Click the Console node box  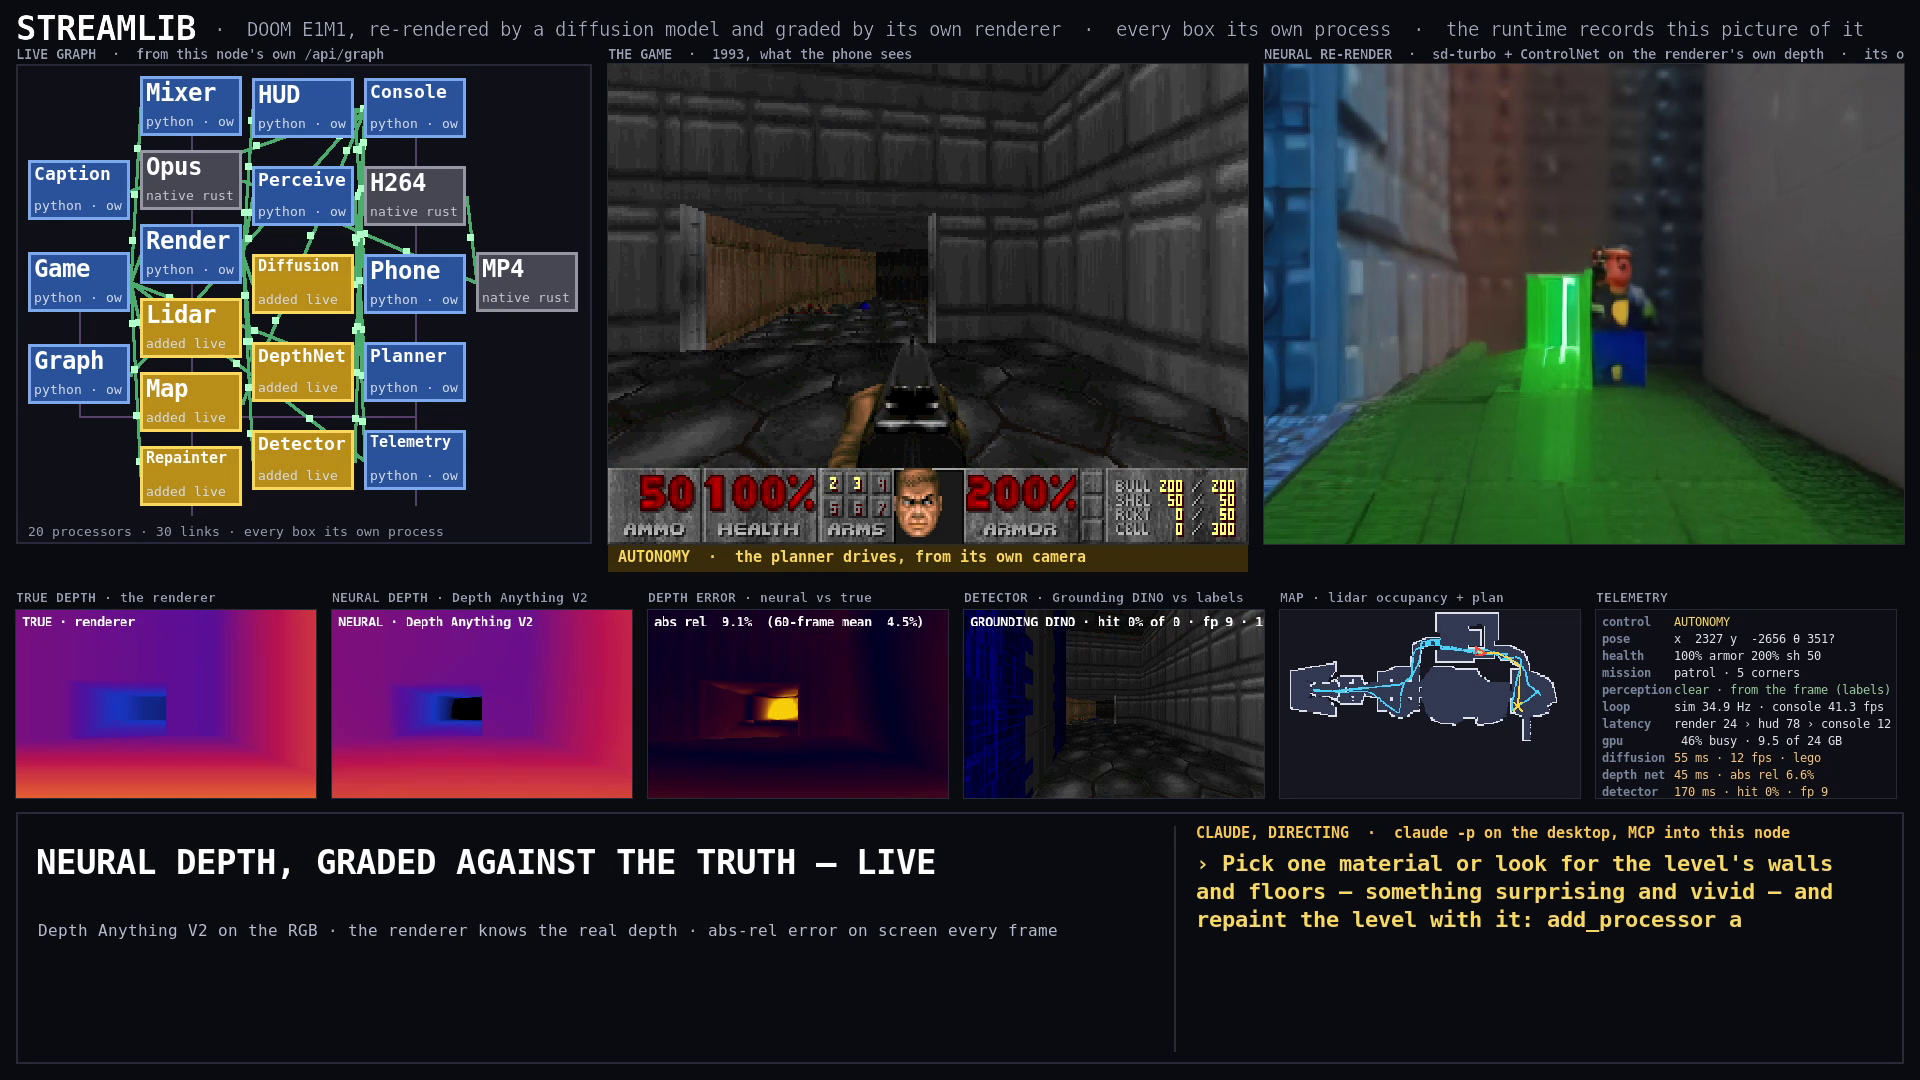click(415, 108)
